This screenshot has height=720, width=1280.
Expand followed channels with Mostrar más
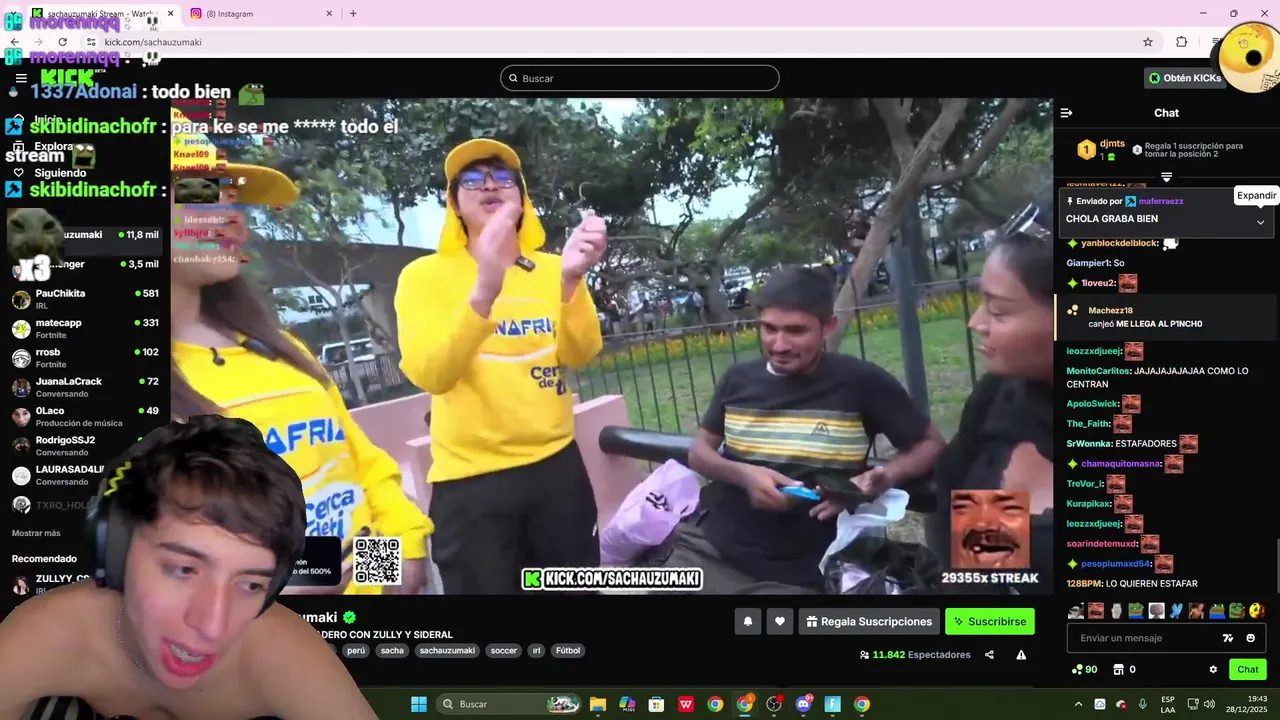pyautogui.click(x=36, y=533)
